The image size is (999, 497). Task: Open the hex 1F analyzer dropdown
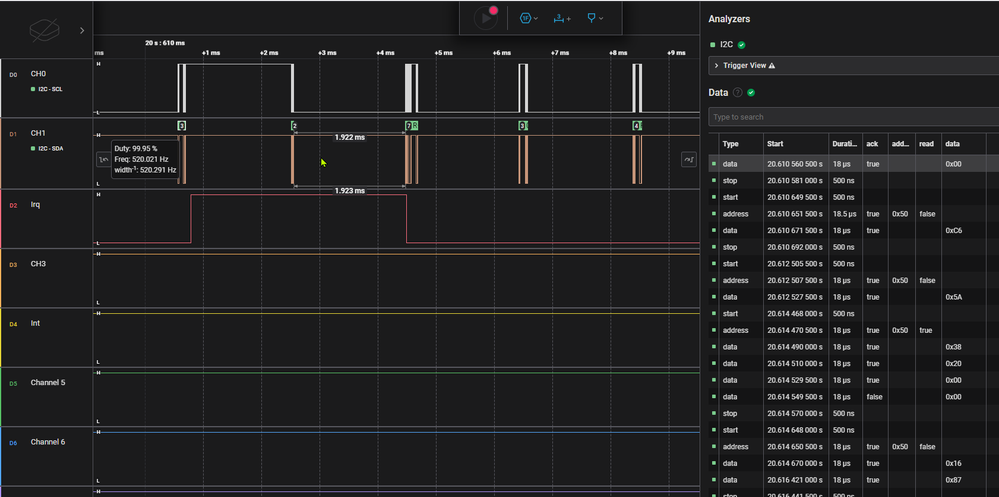point(529,18)
